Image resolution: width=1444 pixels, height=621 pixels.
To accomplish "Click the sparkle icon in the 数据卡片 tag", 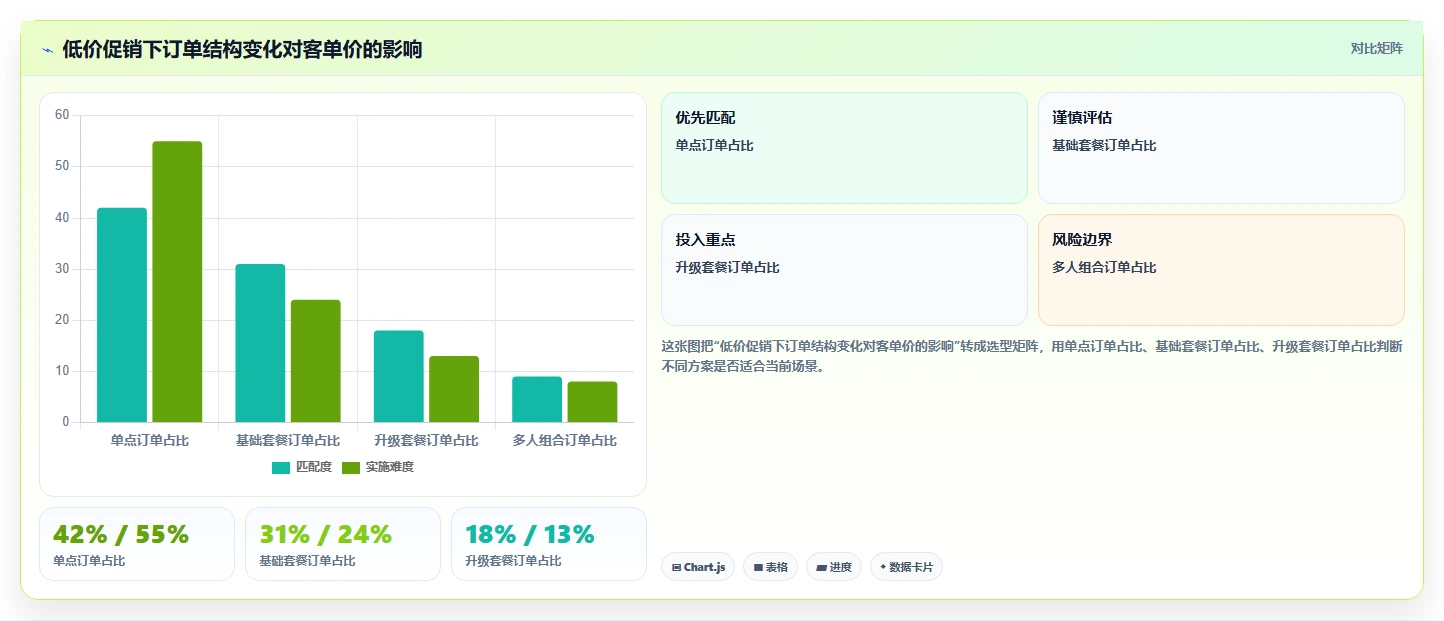I will (883, 567).
